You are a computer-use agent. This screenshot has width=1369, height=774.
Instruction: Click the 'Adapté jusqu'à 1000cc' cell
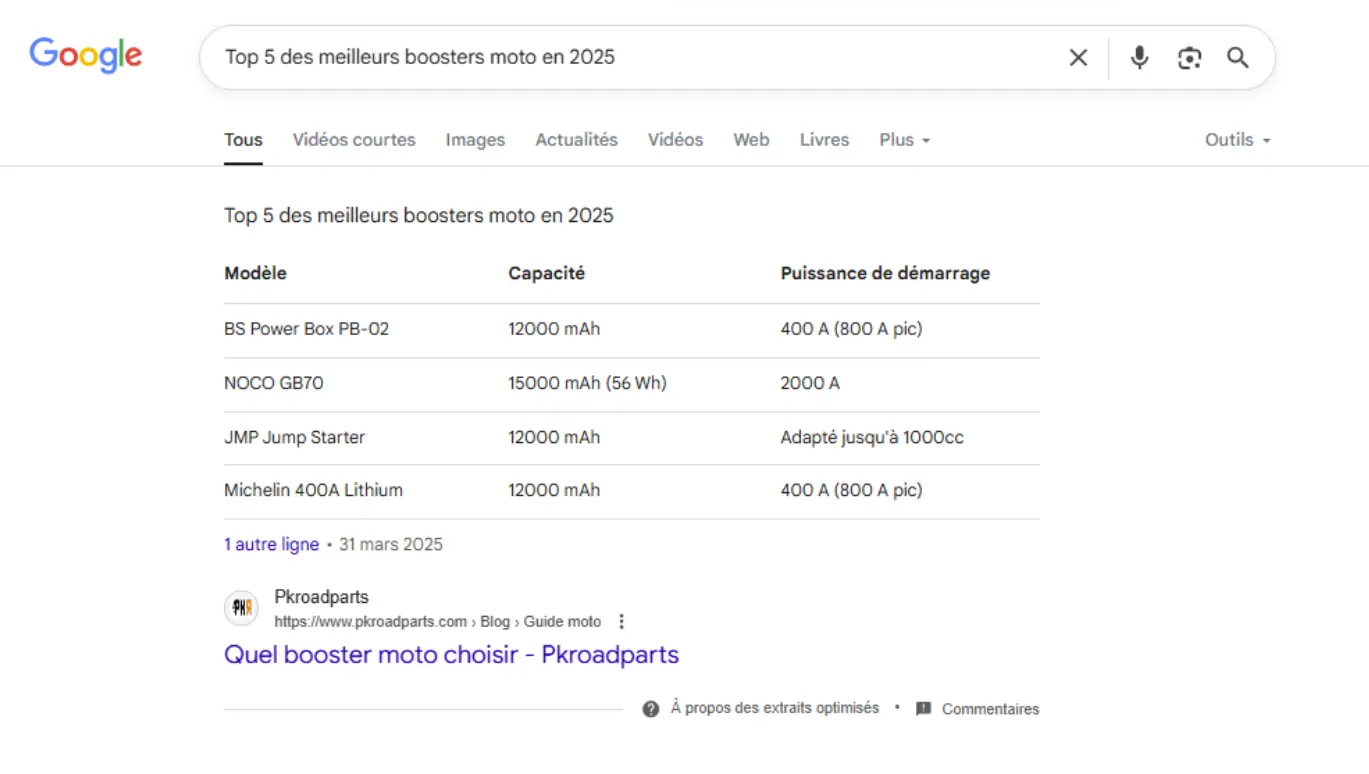coord(872,437)
